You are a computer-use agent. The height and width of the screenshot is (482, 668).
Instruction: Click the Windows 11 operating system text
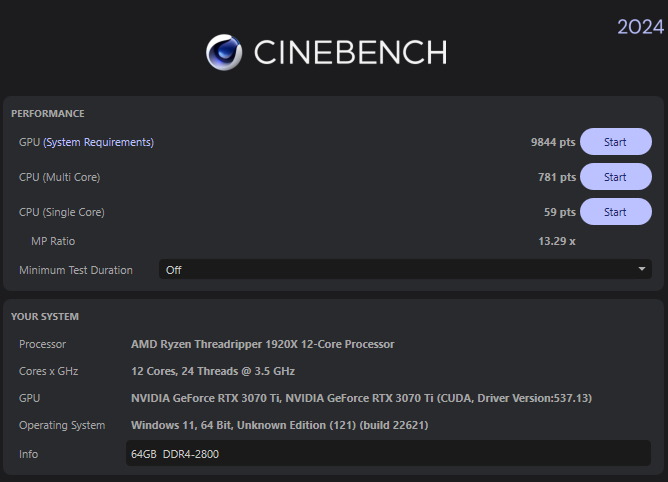(x=279, y=425)
